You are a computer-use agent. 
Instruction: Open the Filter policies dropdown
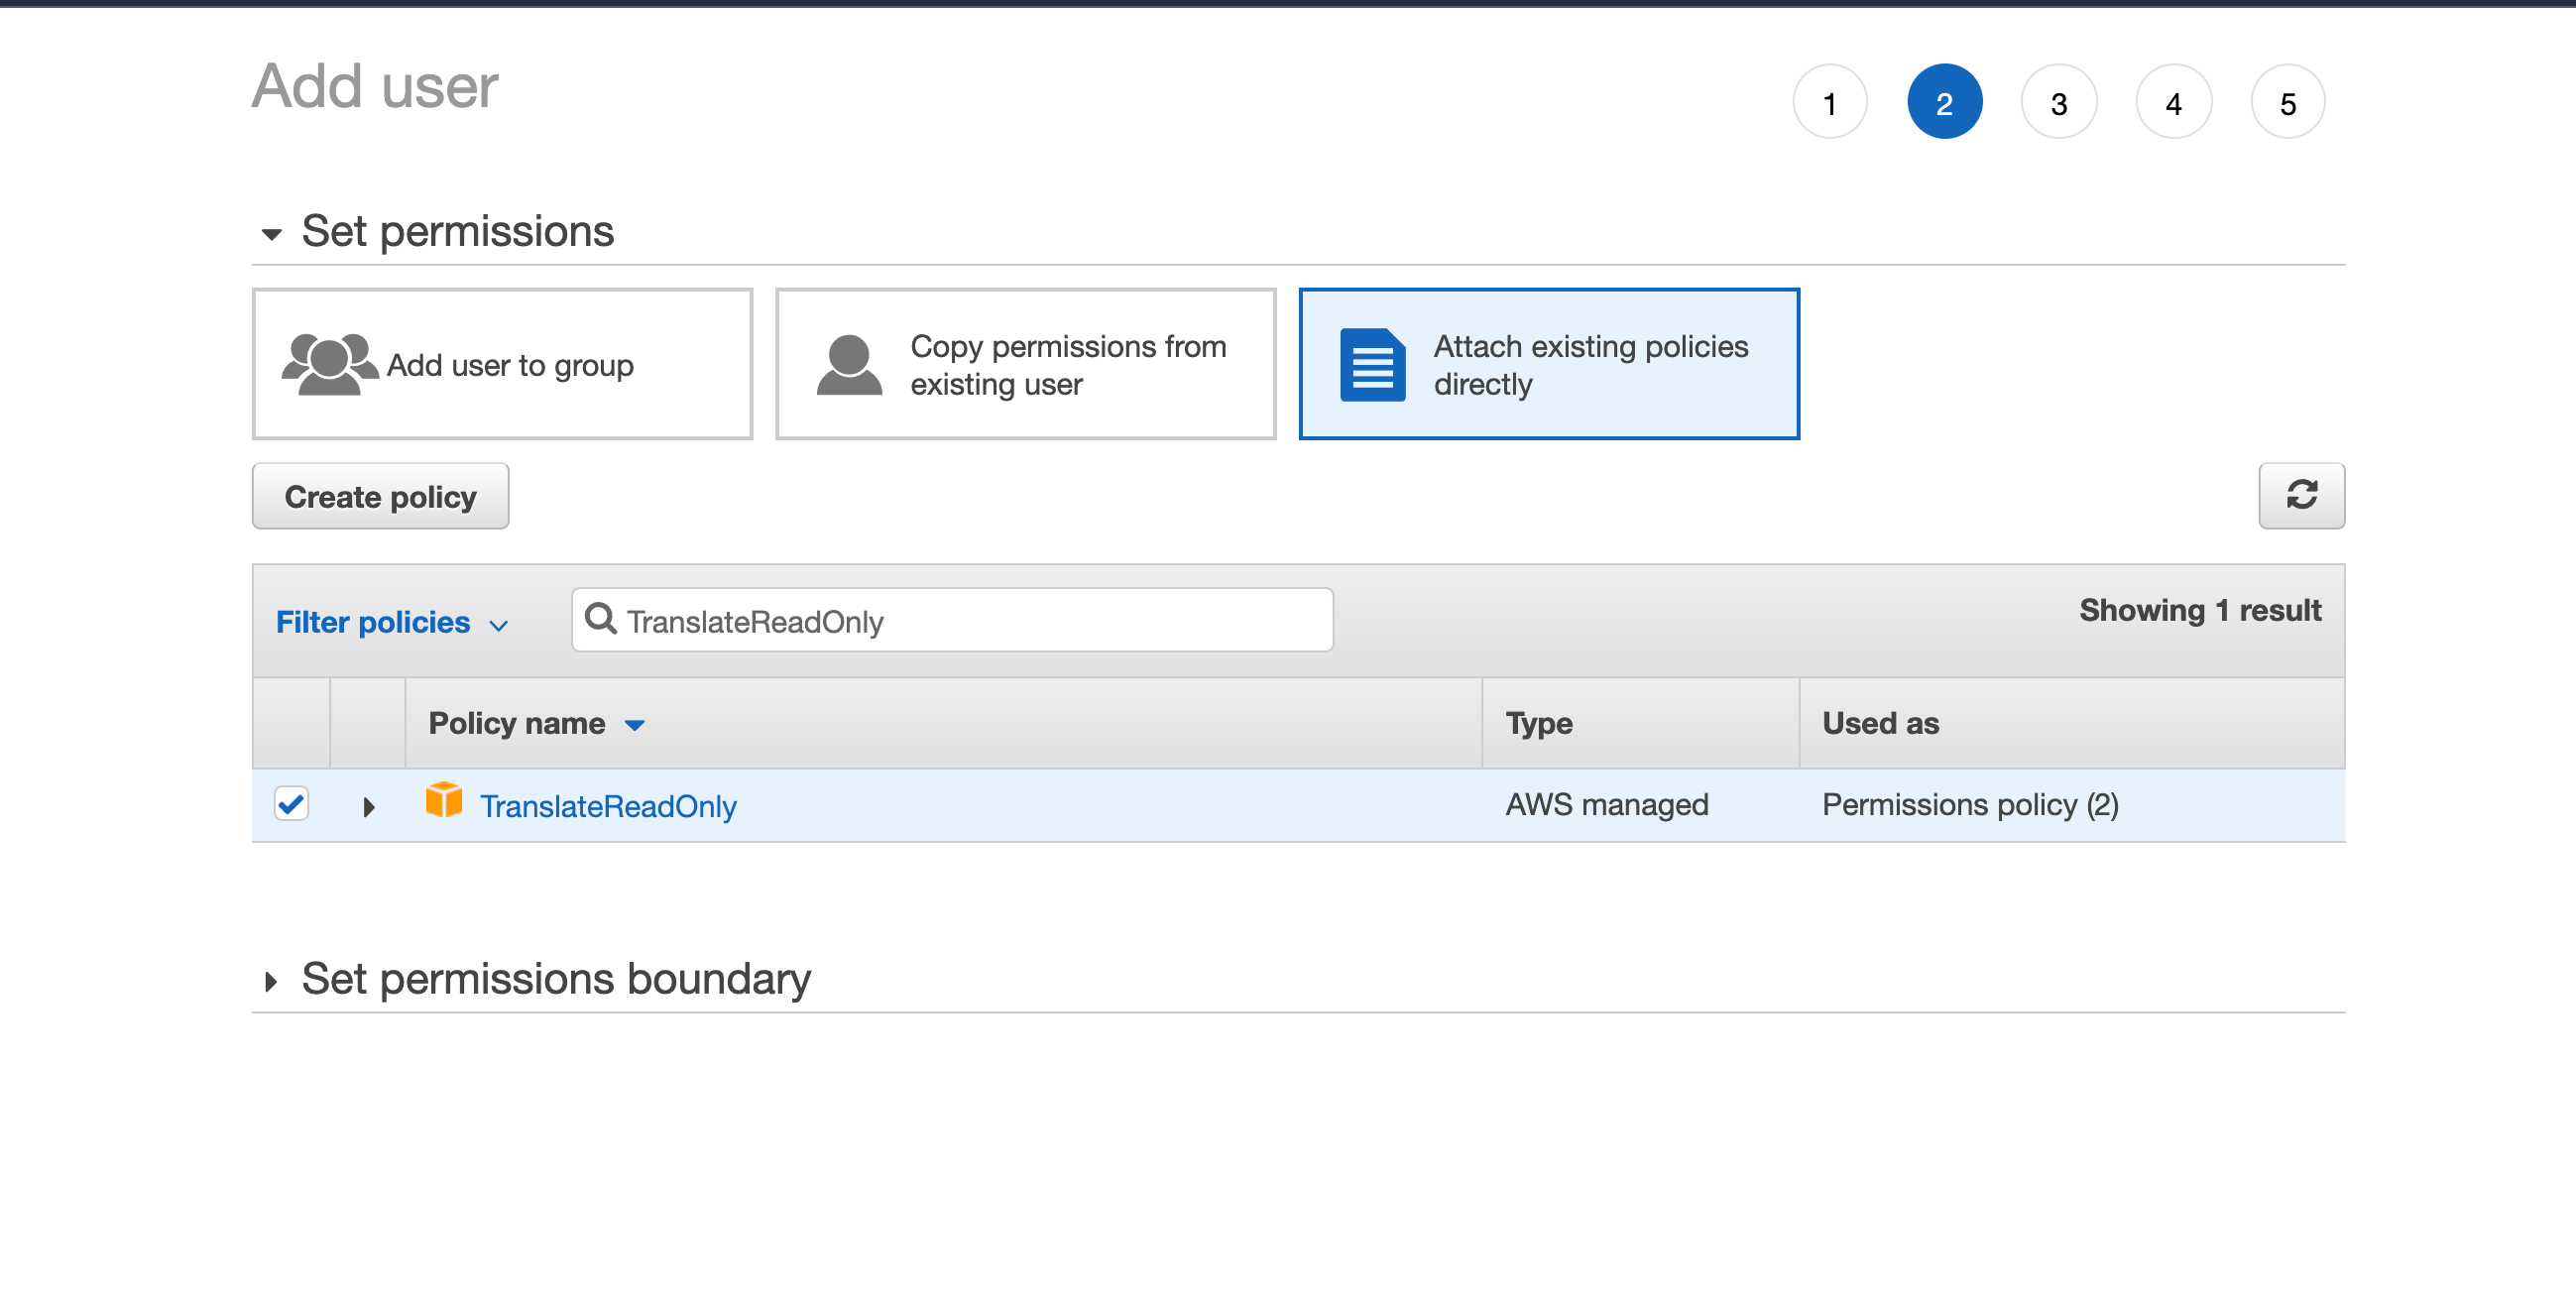coord(391,622)
